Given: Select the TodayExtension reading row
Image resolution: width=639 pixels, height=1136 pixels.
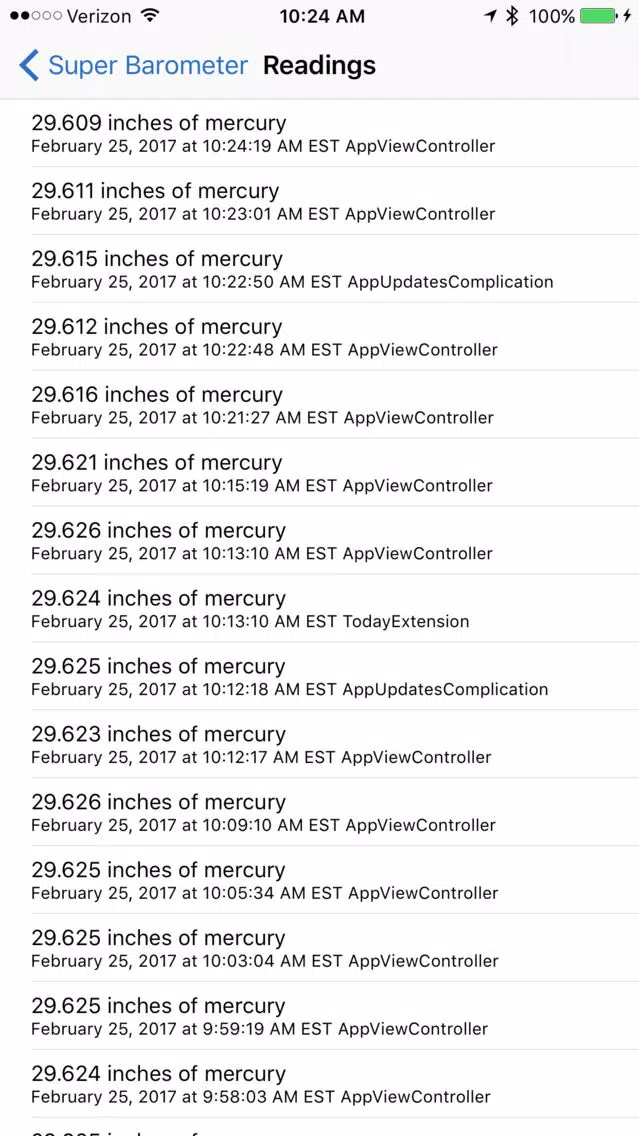Looking at the screenshot, I should (320, 609).
